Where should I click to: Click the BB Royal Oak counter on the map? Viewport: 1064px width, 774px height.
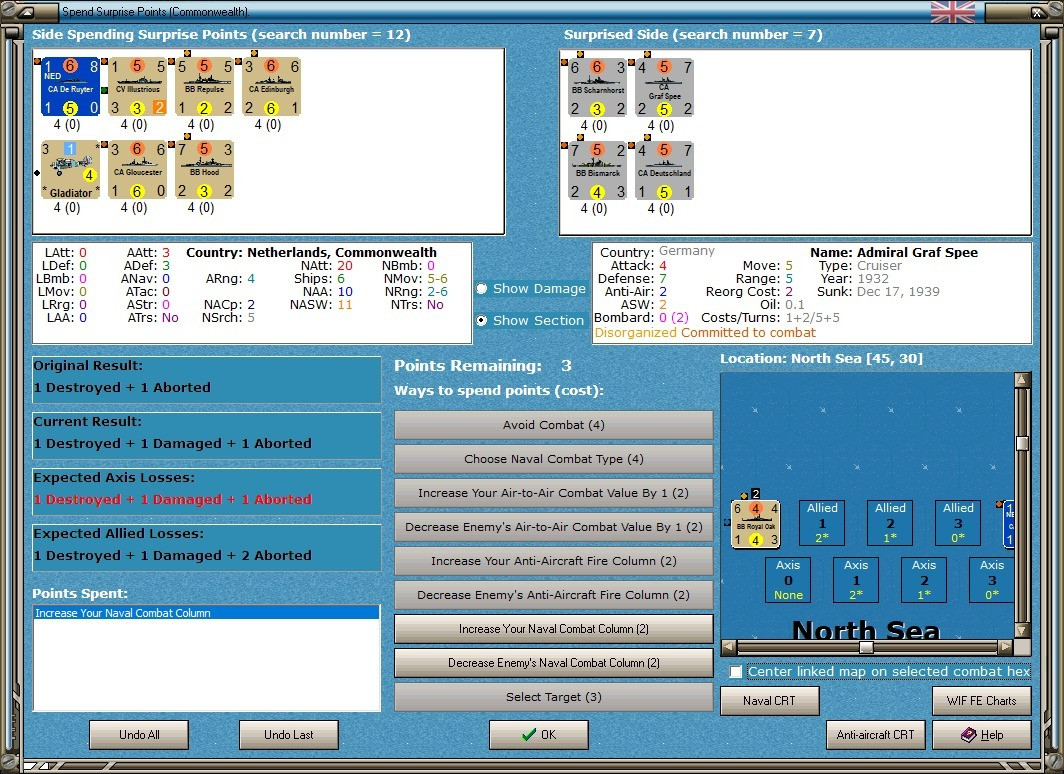point(755,524)
